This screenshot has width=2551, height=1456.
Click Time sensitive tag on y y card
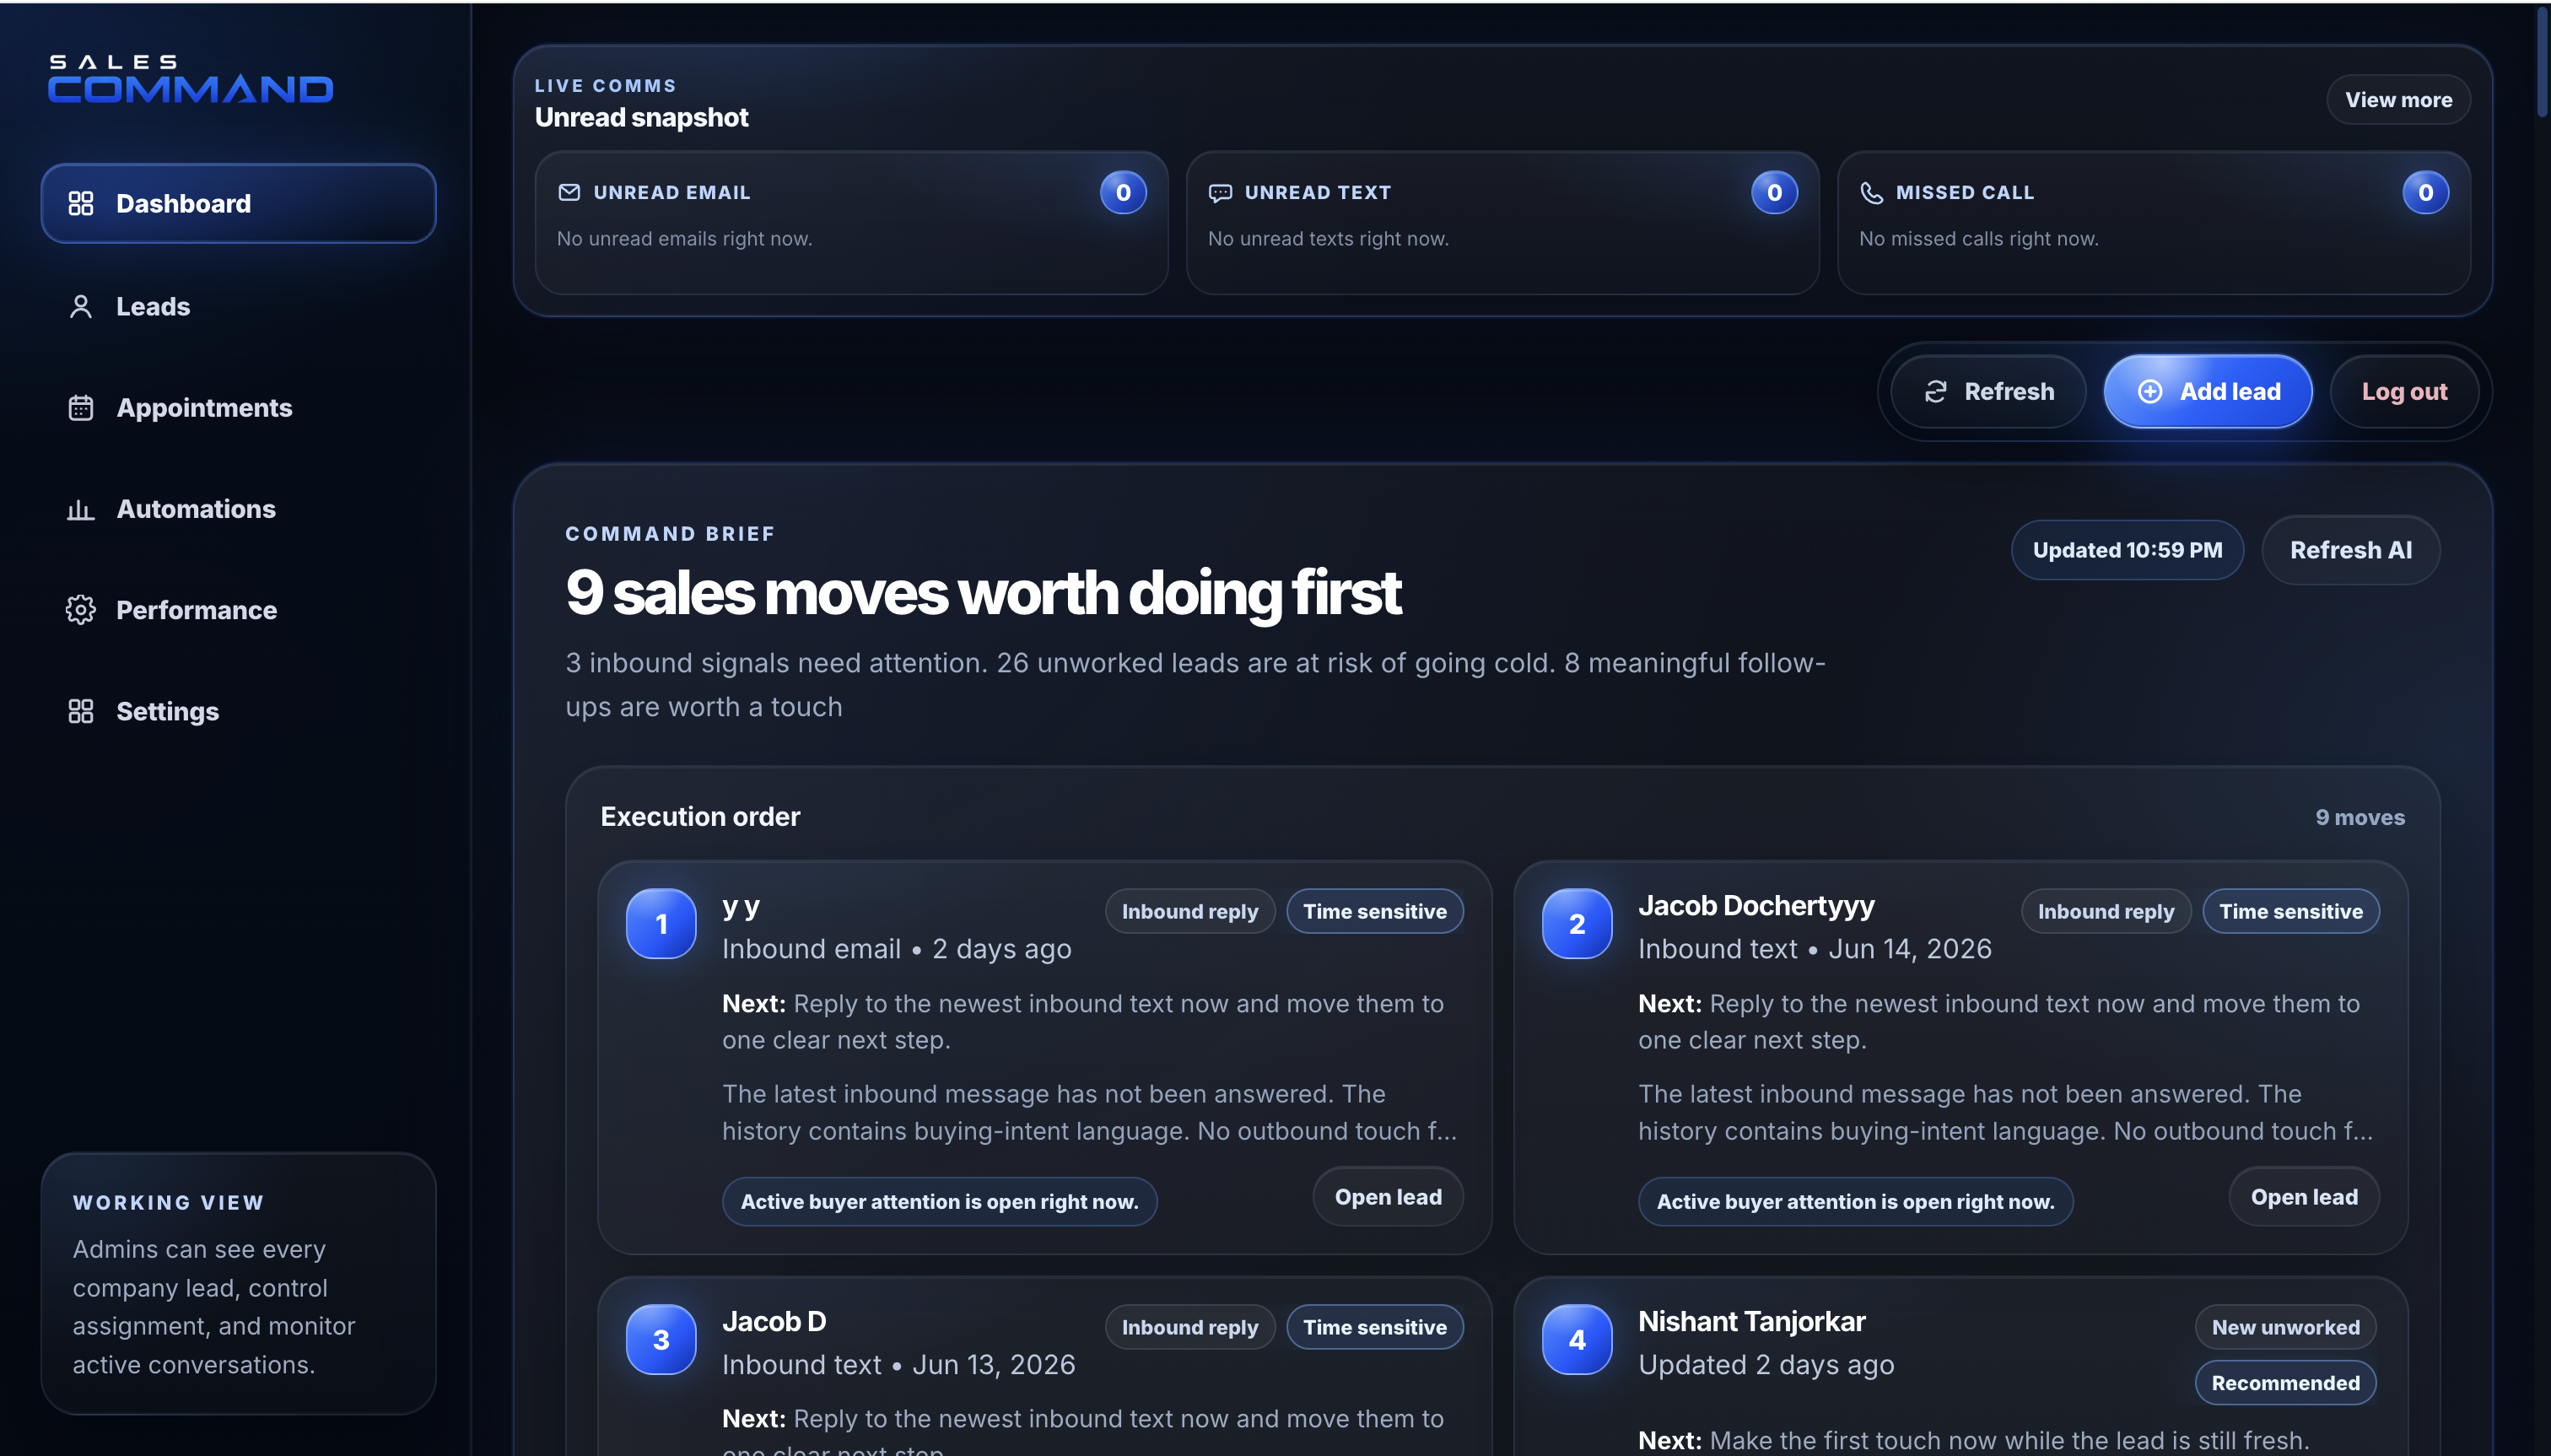click(x=1375, y=911)
